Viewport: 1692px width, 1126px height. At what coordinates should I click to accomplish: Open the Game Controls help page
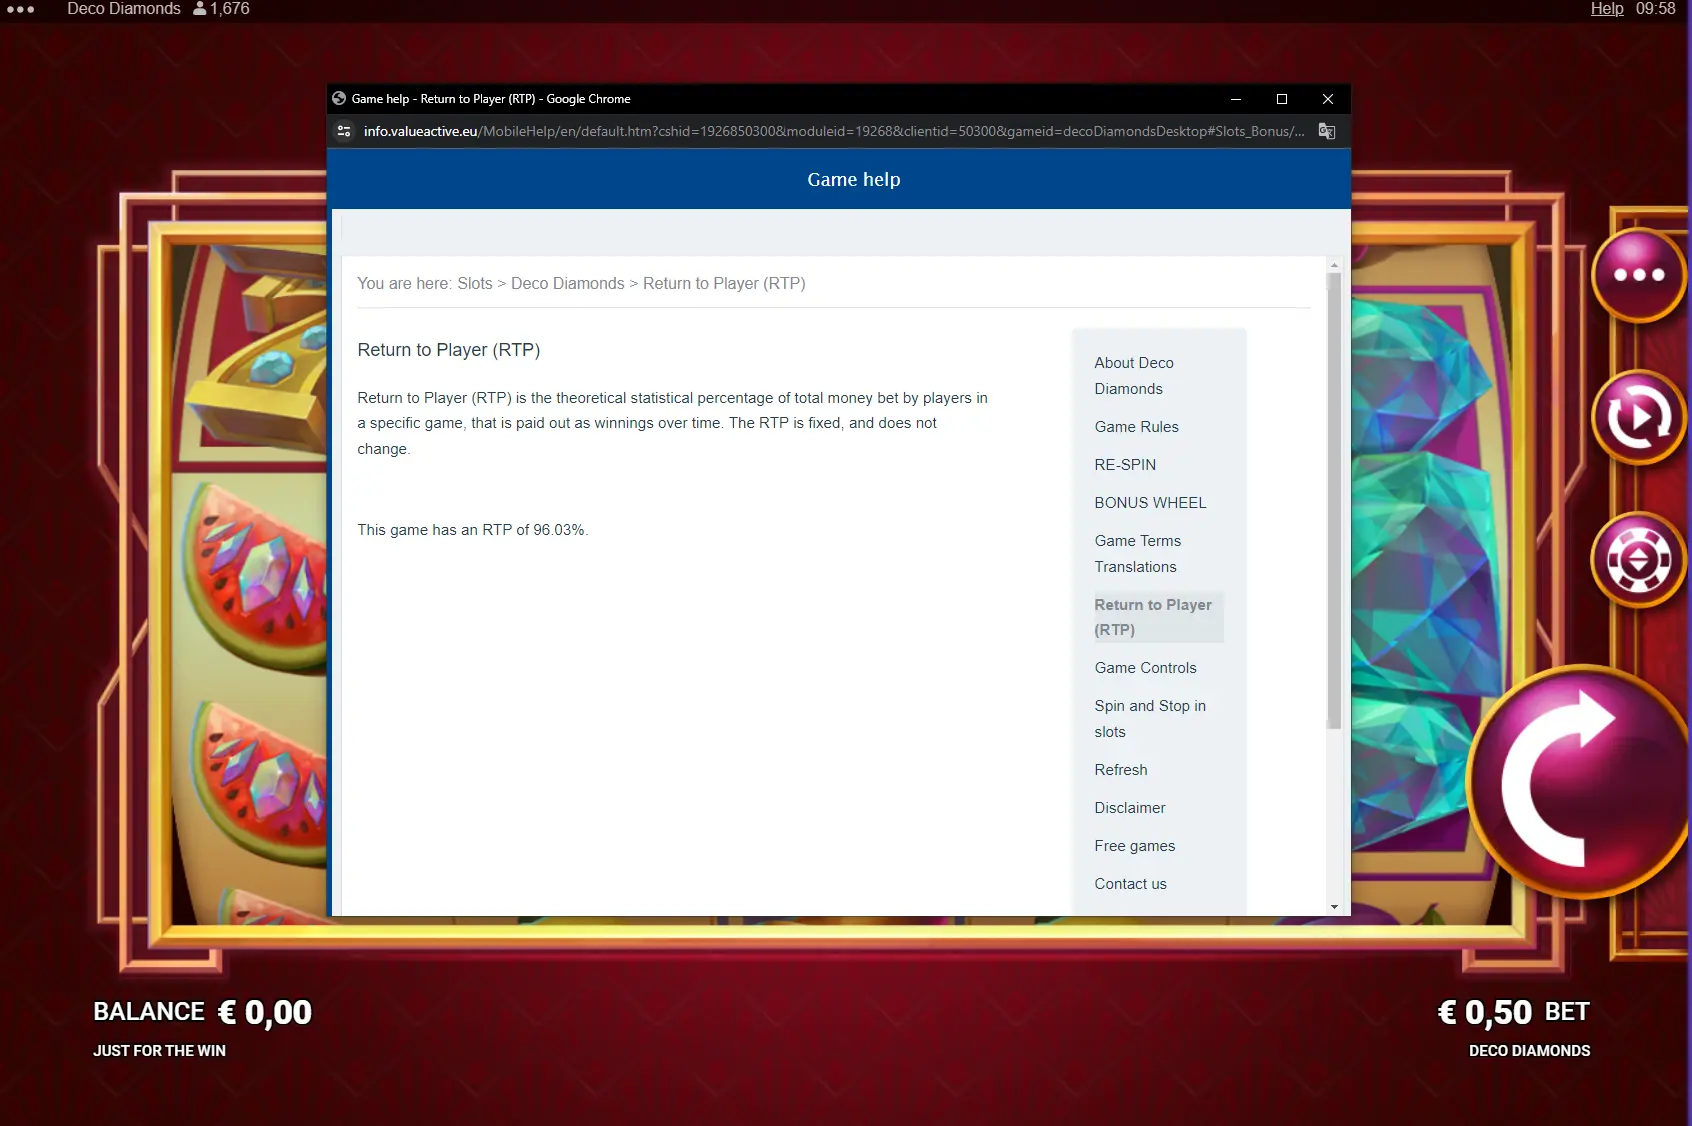(x=1145, y=668)
